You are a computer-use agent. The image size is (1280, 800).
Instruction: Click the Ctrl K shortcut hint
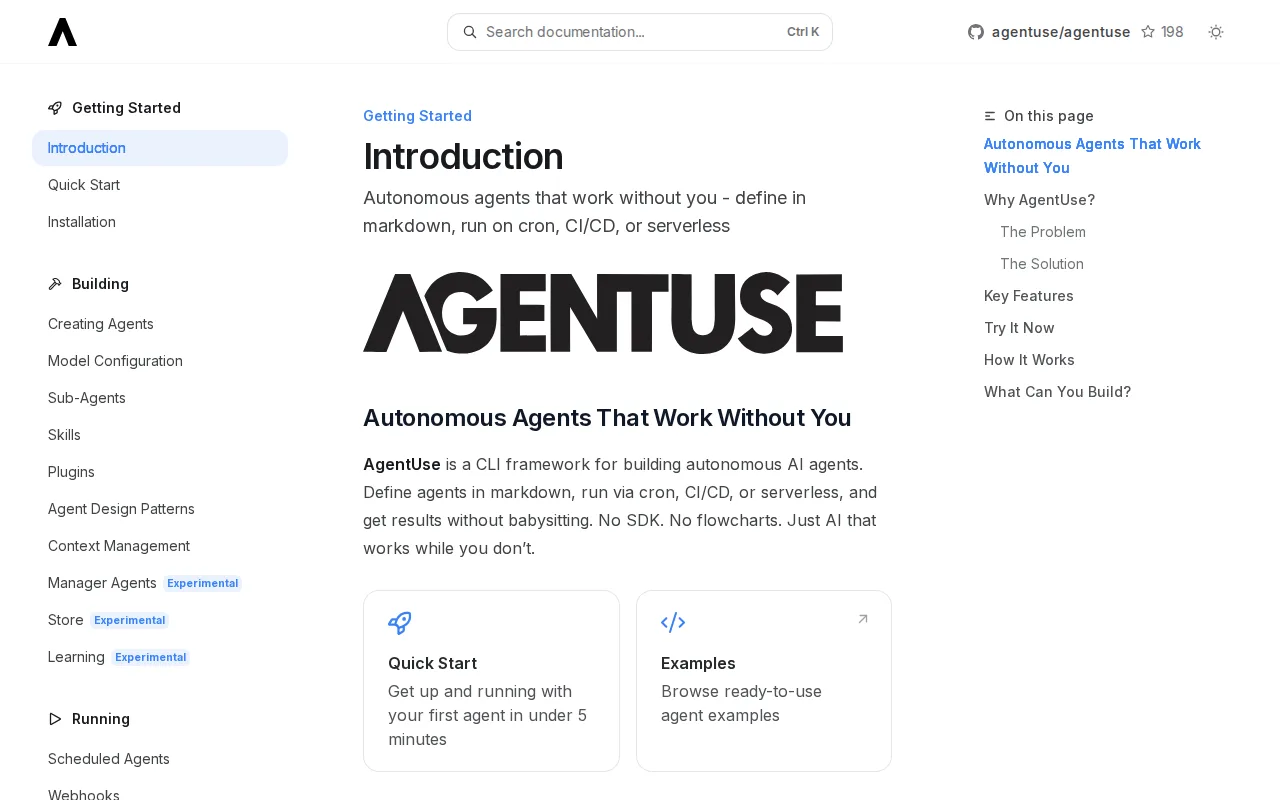click(803, 32)
